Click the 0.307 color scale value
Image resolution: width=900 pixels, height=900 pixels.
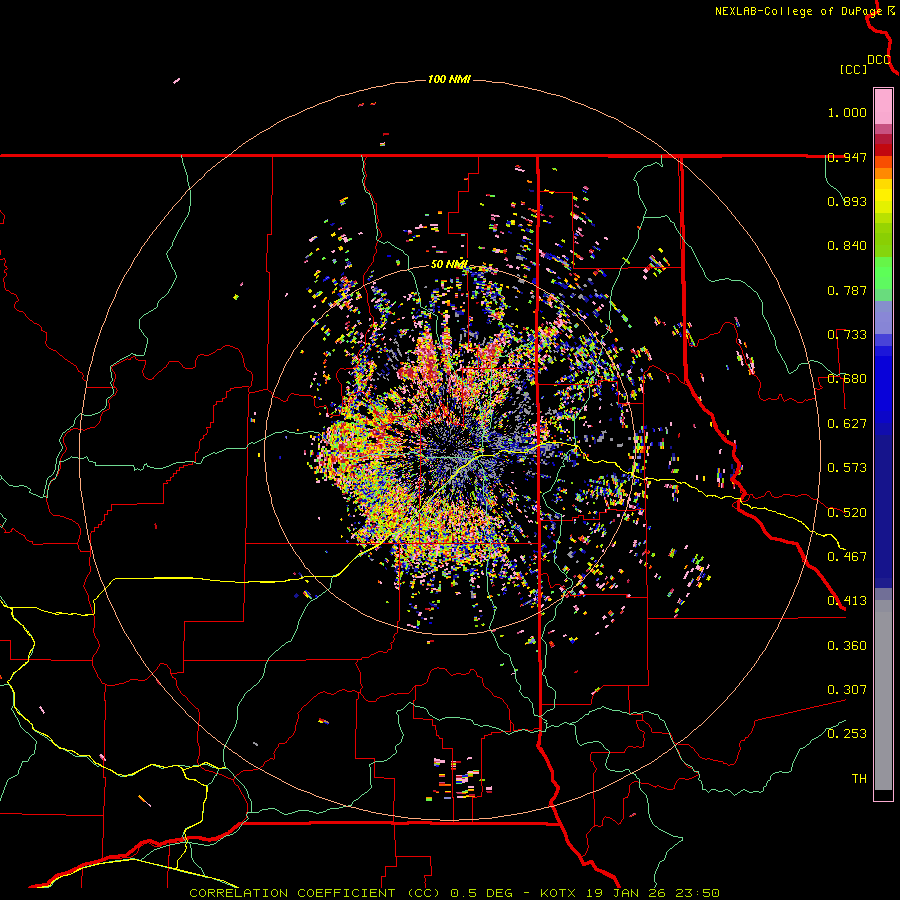(847, 690)
